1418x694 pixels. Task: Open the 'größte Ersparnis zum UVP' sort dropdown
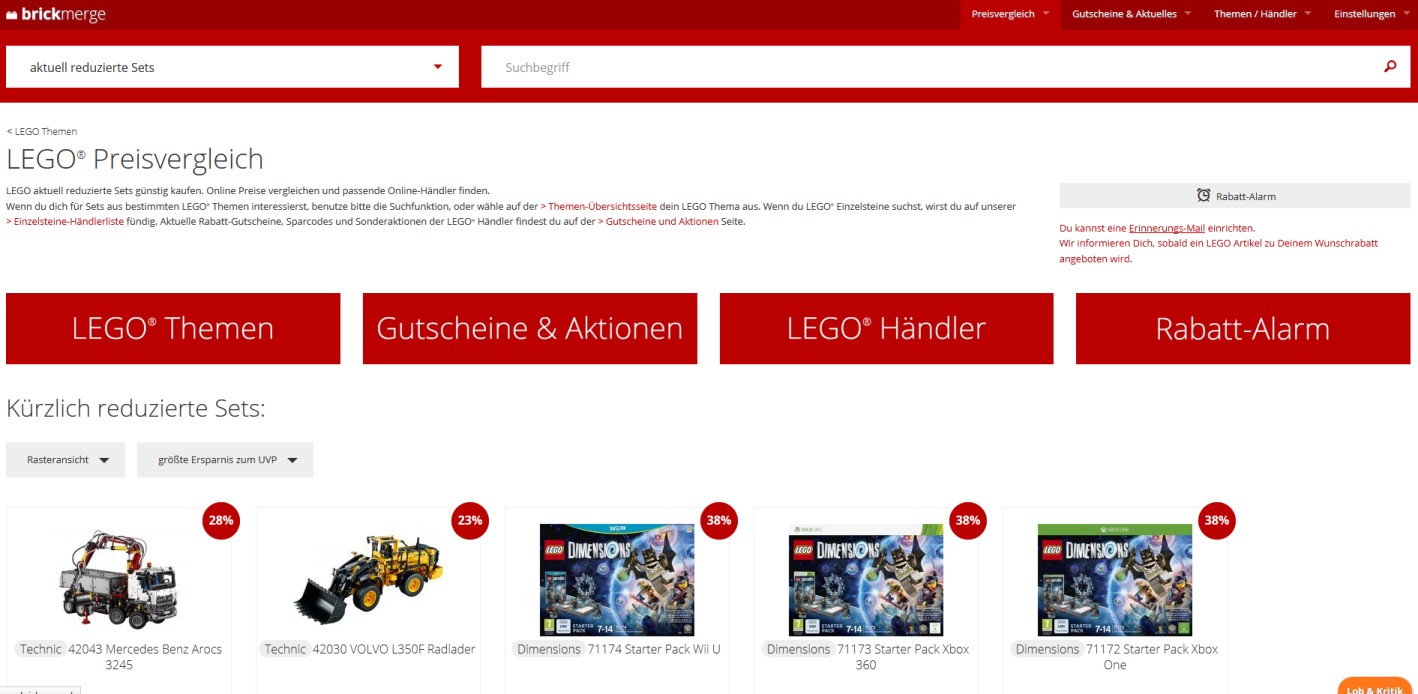225,460
